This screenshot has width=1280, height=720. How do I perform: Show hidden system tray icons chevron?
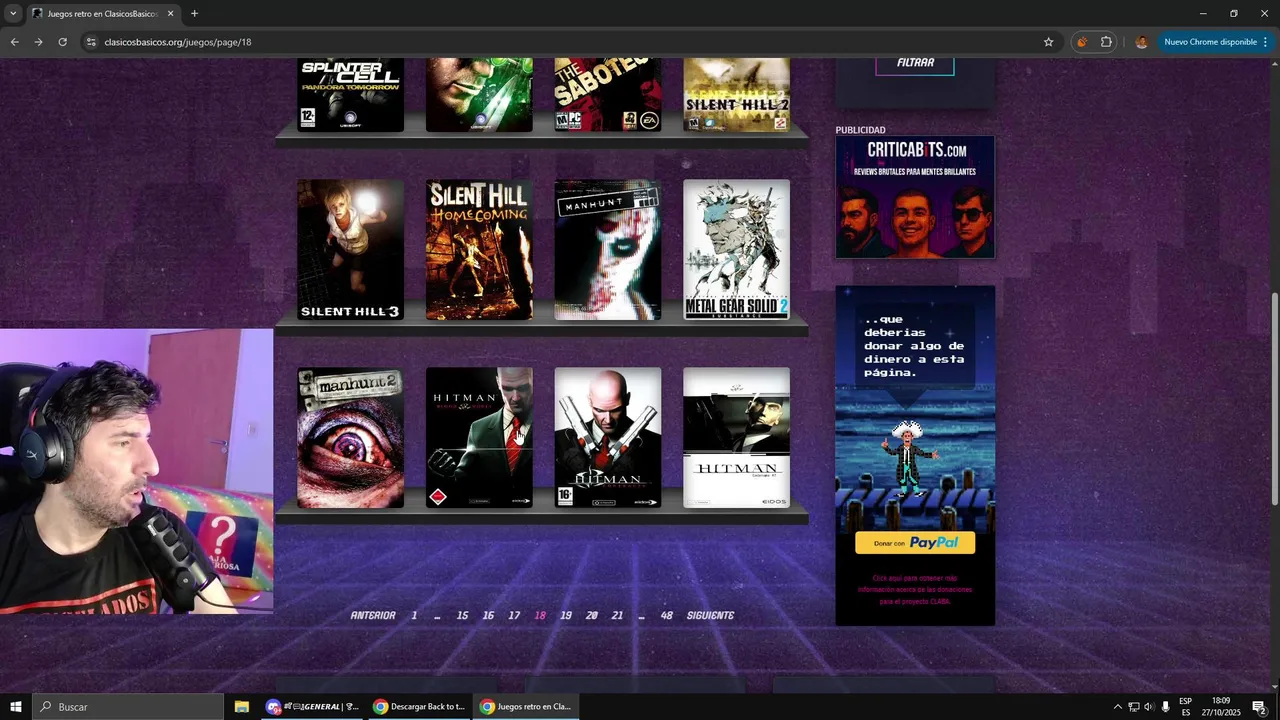pos(1117,707)
